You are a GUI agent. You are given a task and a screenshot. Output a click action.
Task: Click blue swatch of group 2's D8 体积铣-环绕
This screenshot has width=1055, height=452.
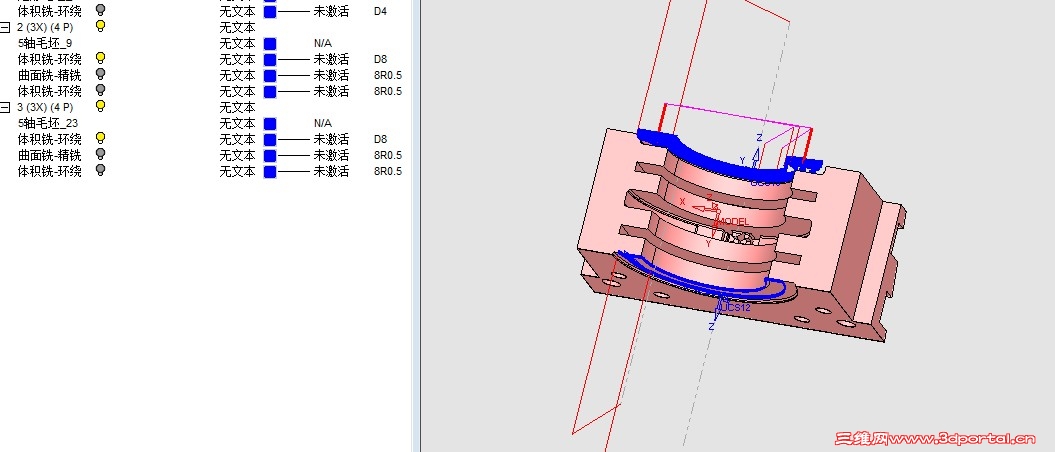tap(270, 60)
